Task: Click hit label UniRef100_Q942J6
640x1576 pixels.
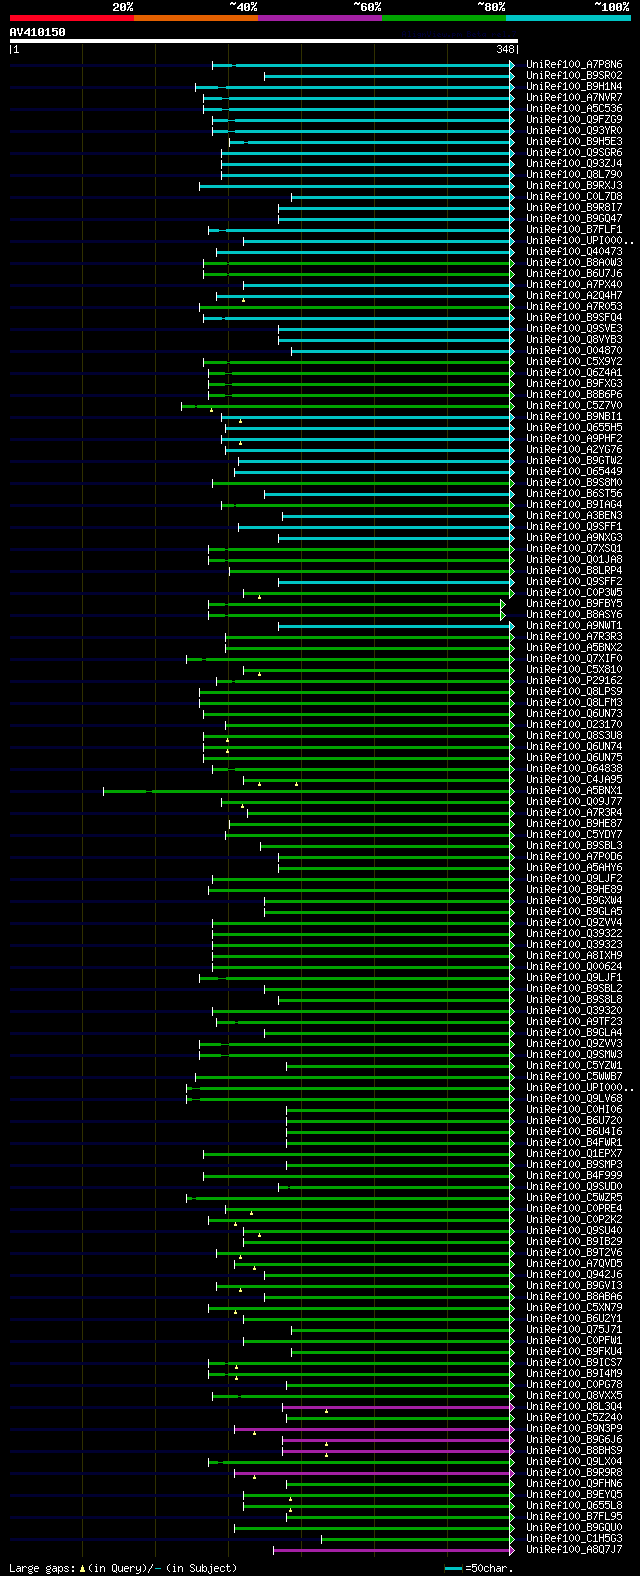Action: [574, 1275]
